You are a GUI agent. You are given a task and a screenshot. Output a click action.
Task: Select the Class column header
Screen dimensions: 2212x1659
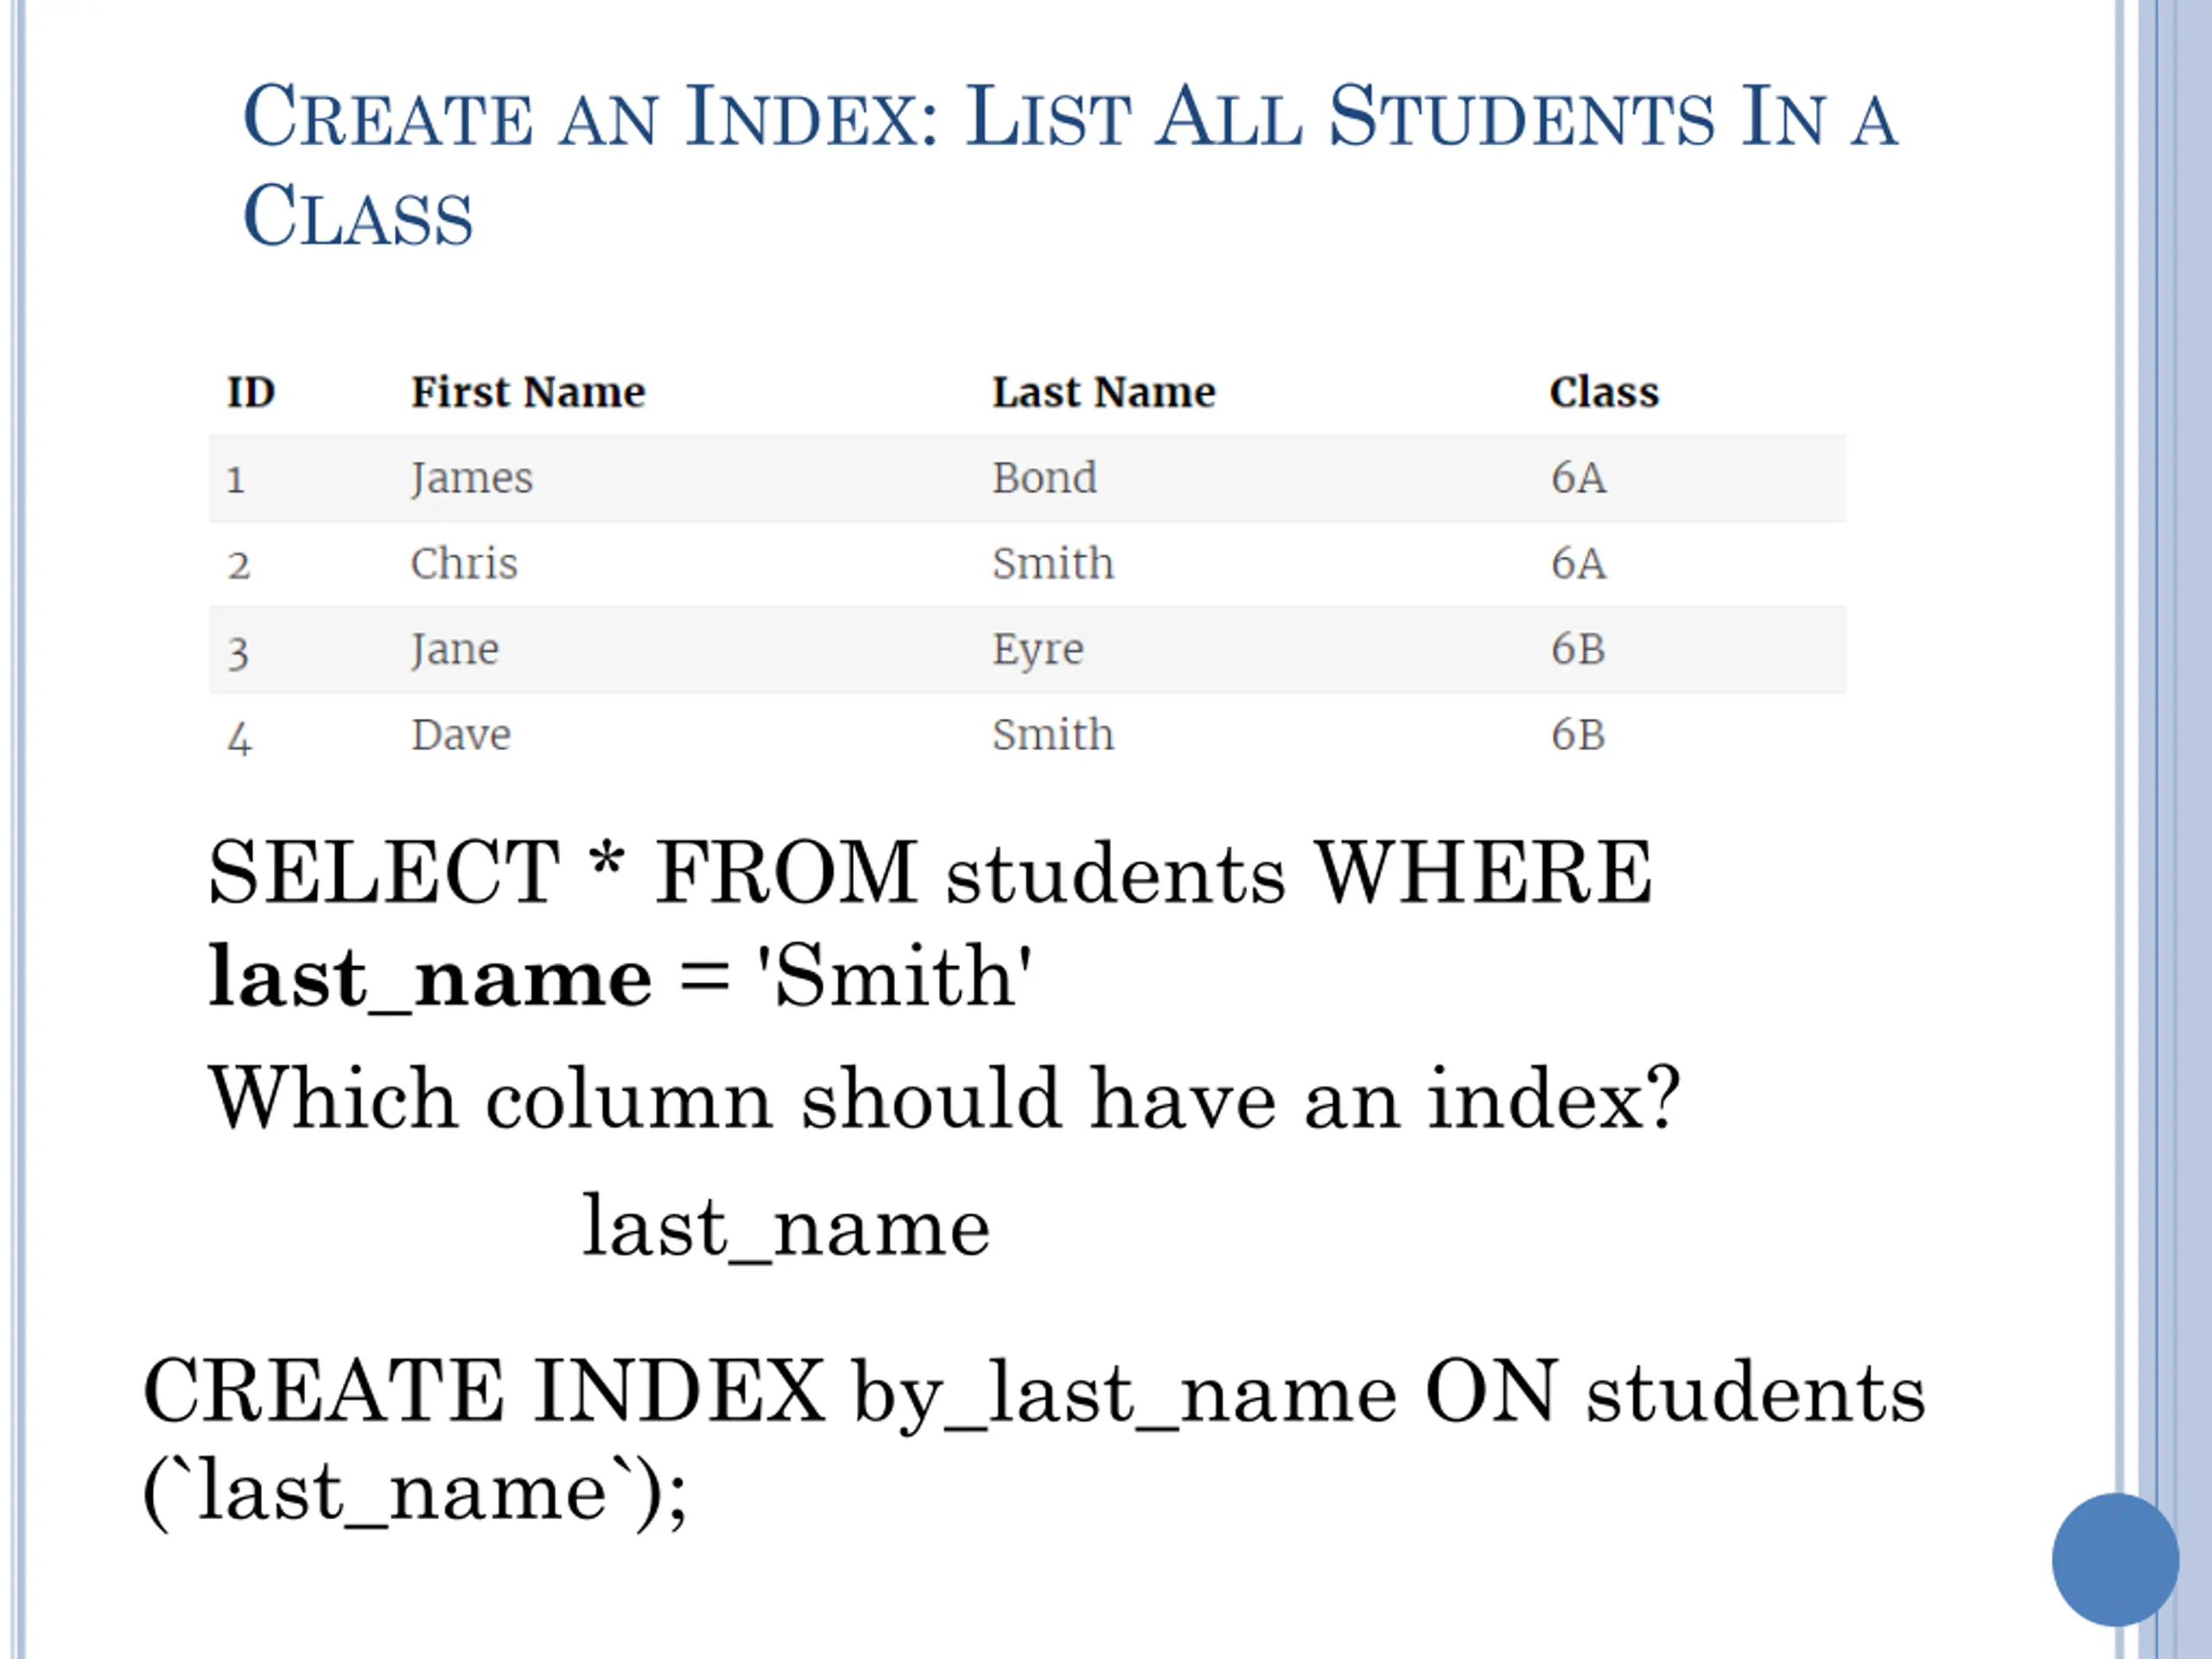pos(1604,392)
